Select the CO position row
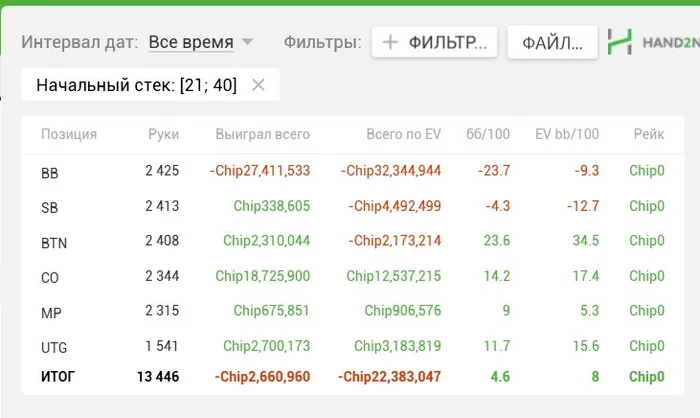 tap(50, 277)
